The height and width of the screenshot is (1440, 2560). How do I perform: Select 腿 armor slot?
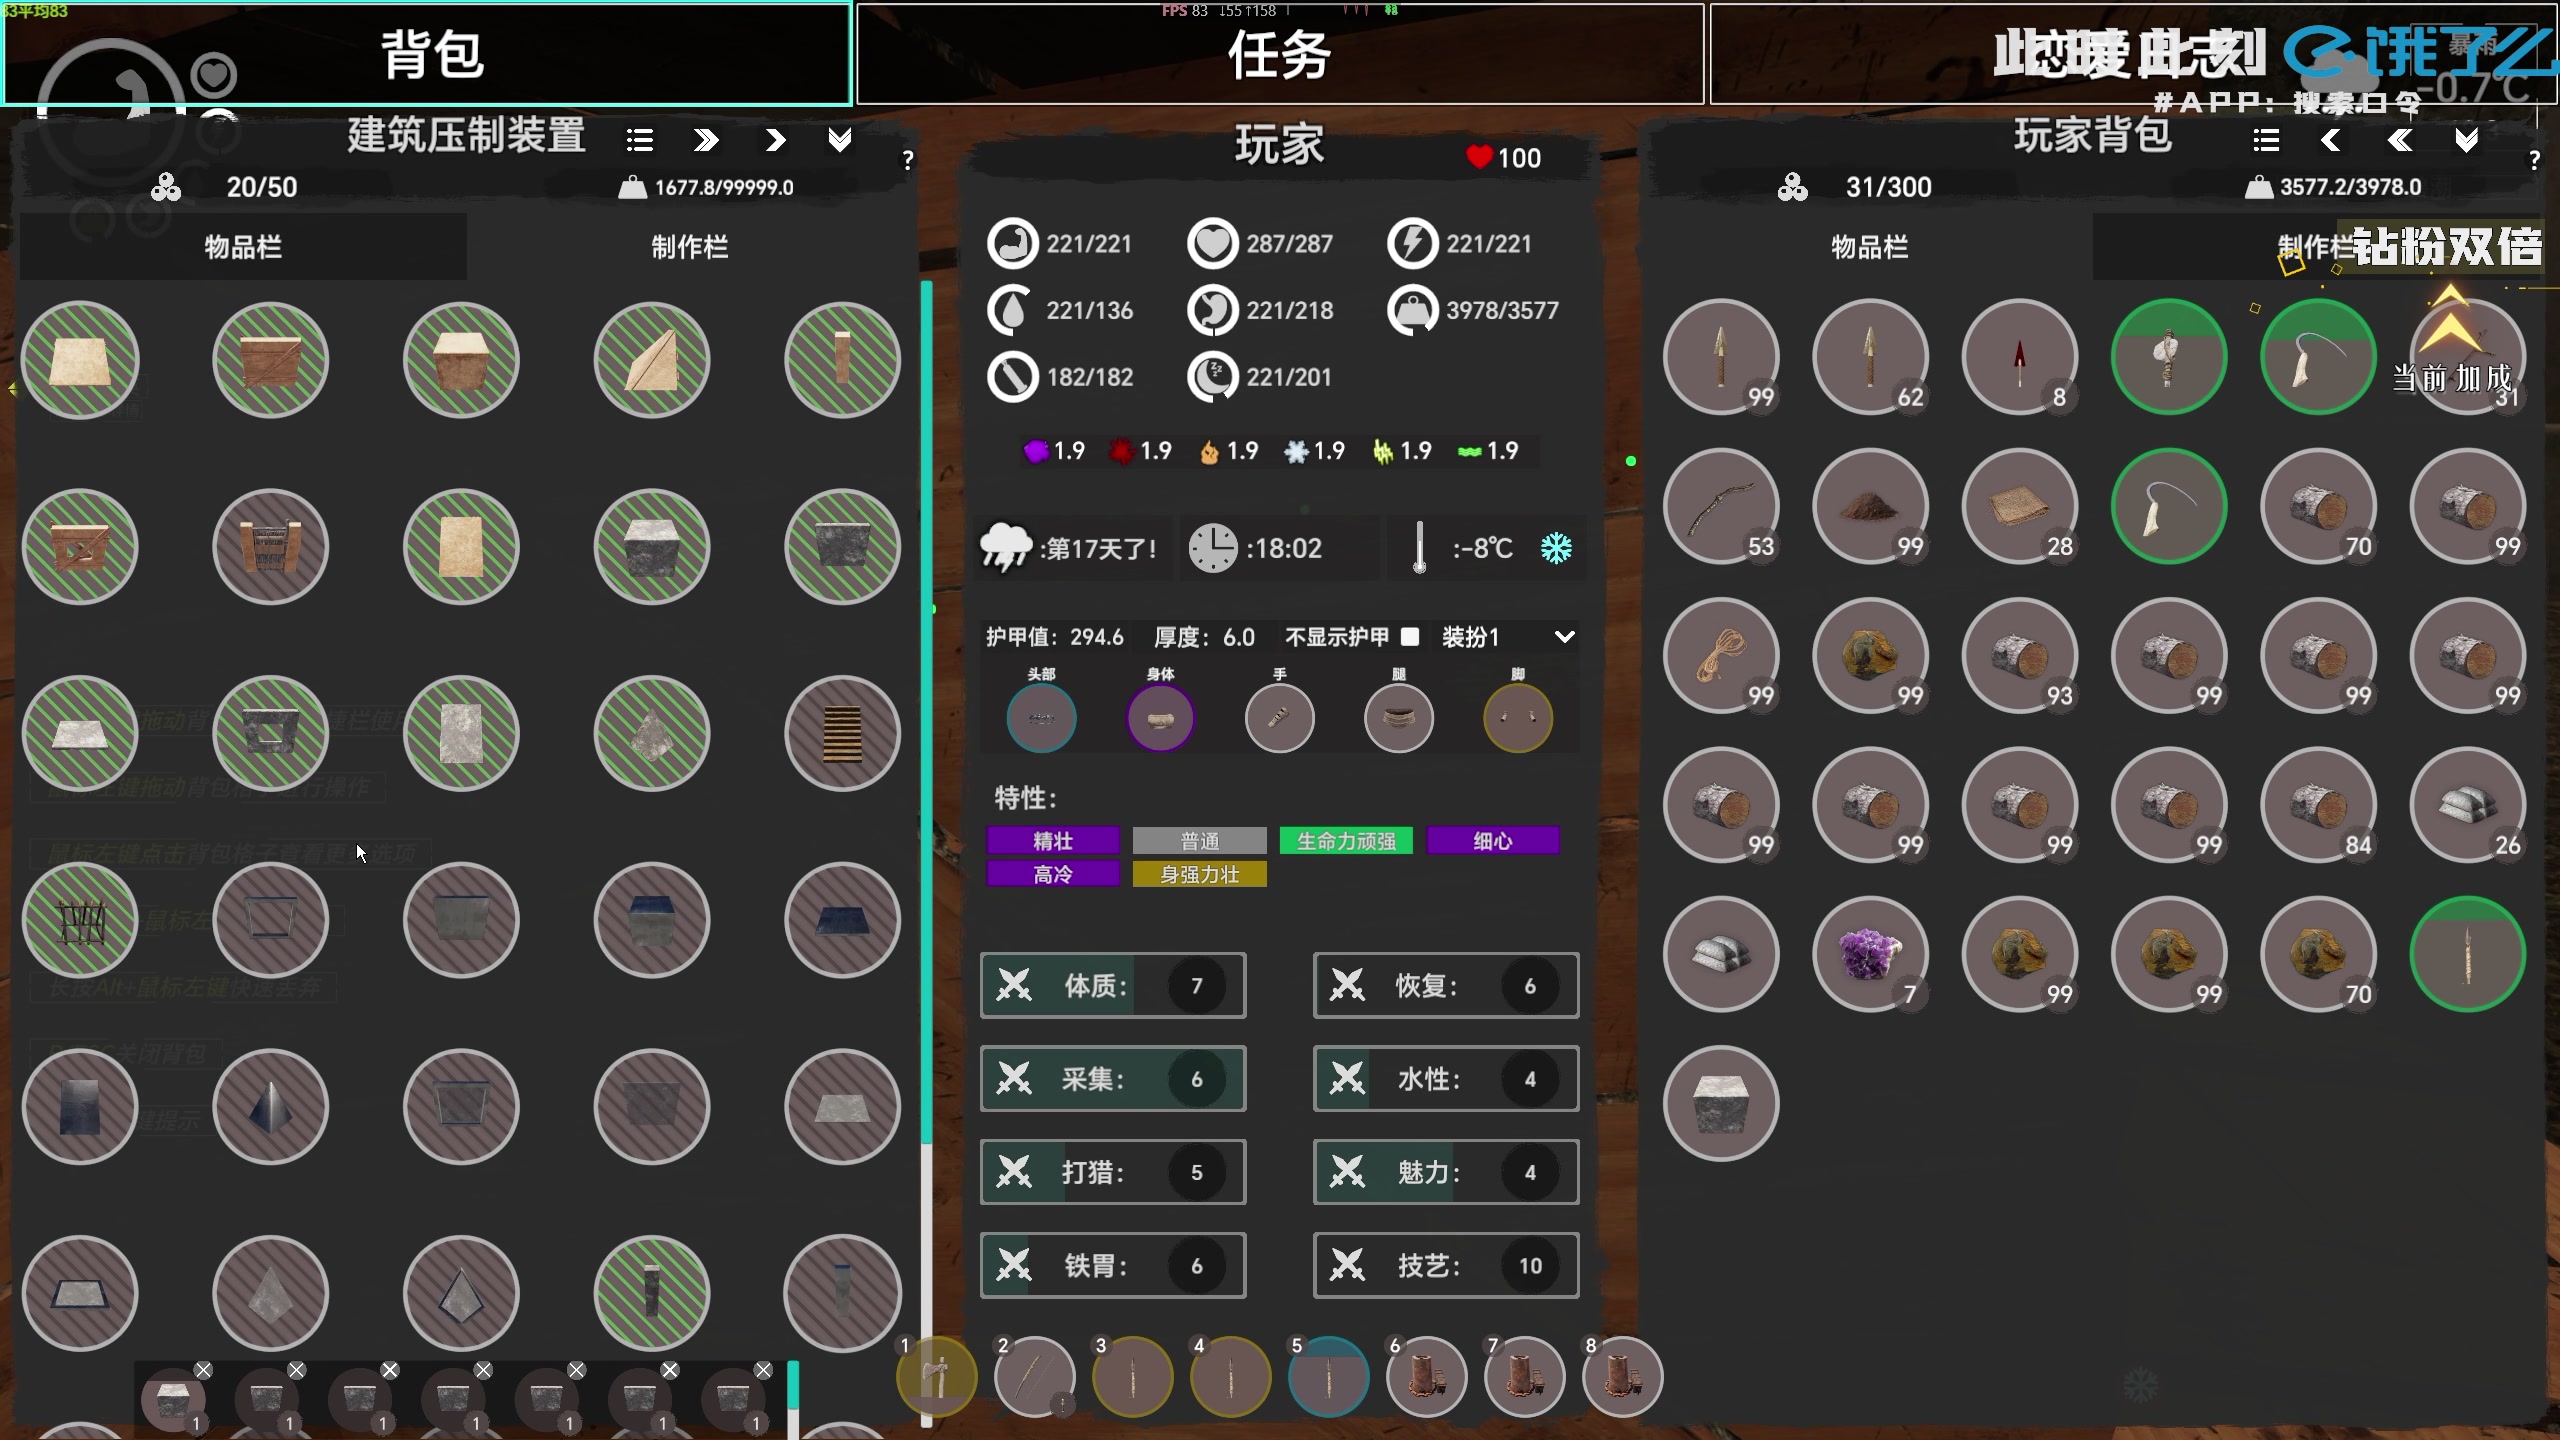(1398, 718)
